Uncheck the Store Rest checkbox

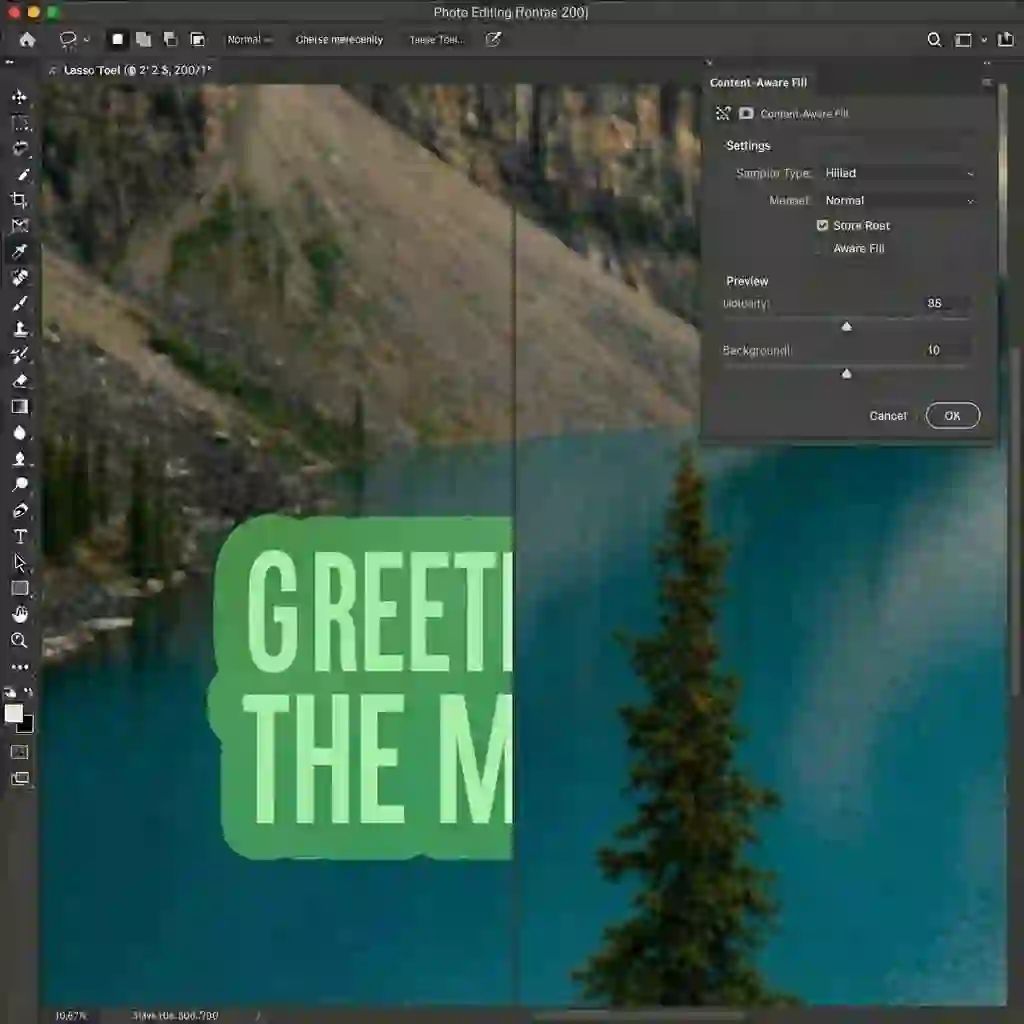822,225
